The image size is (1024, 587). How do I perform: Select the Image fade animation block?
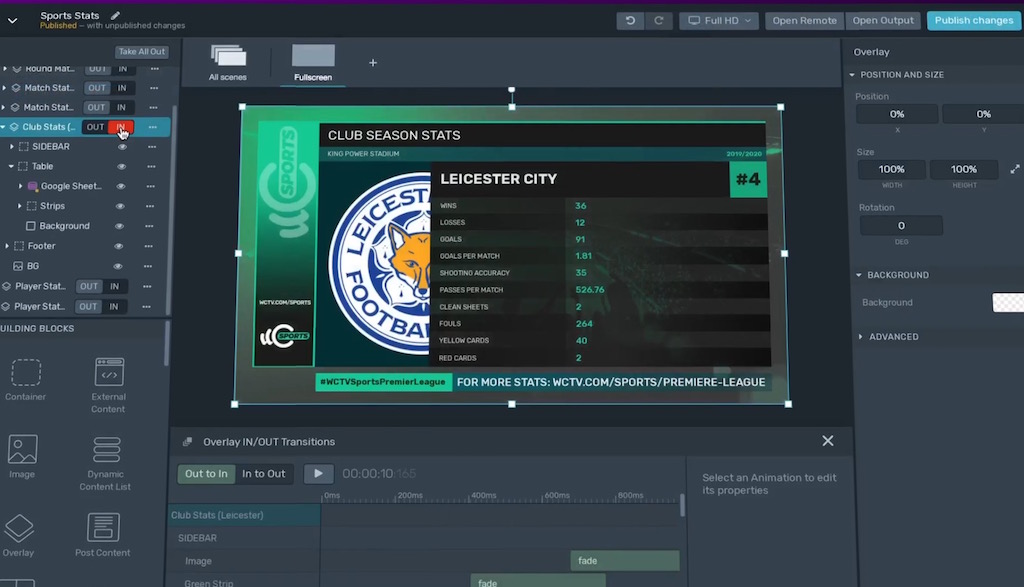click(x=625, y=561)
